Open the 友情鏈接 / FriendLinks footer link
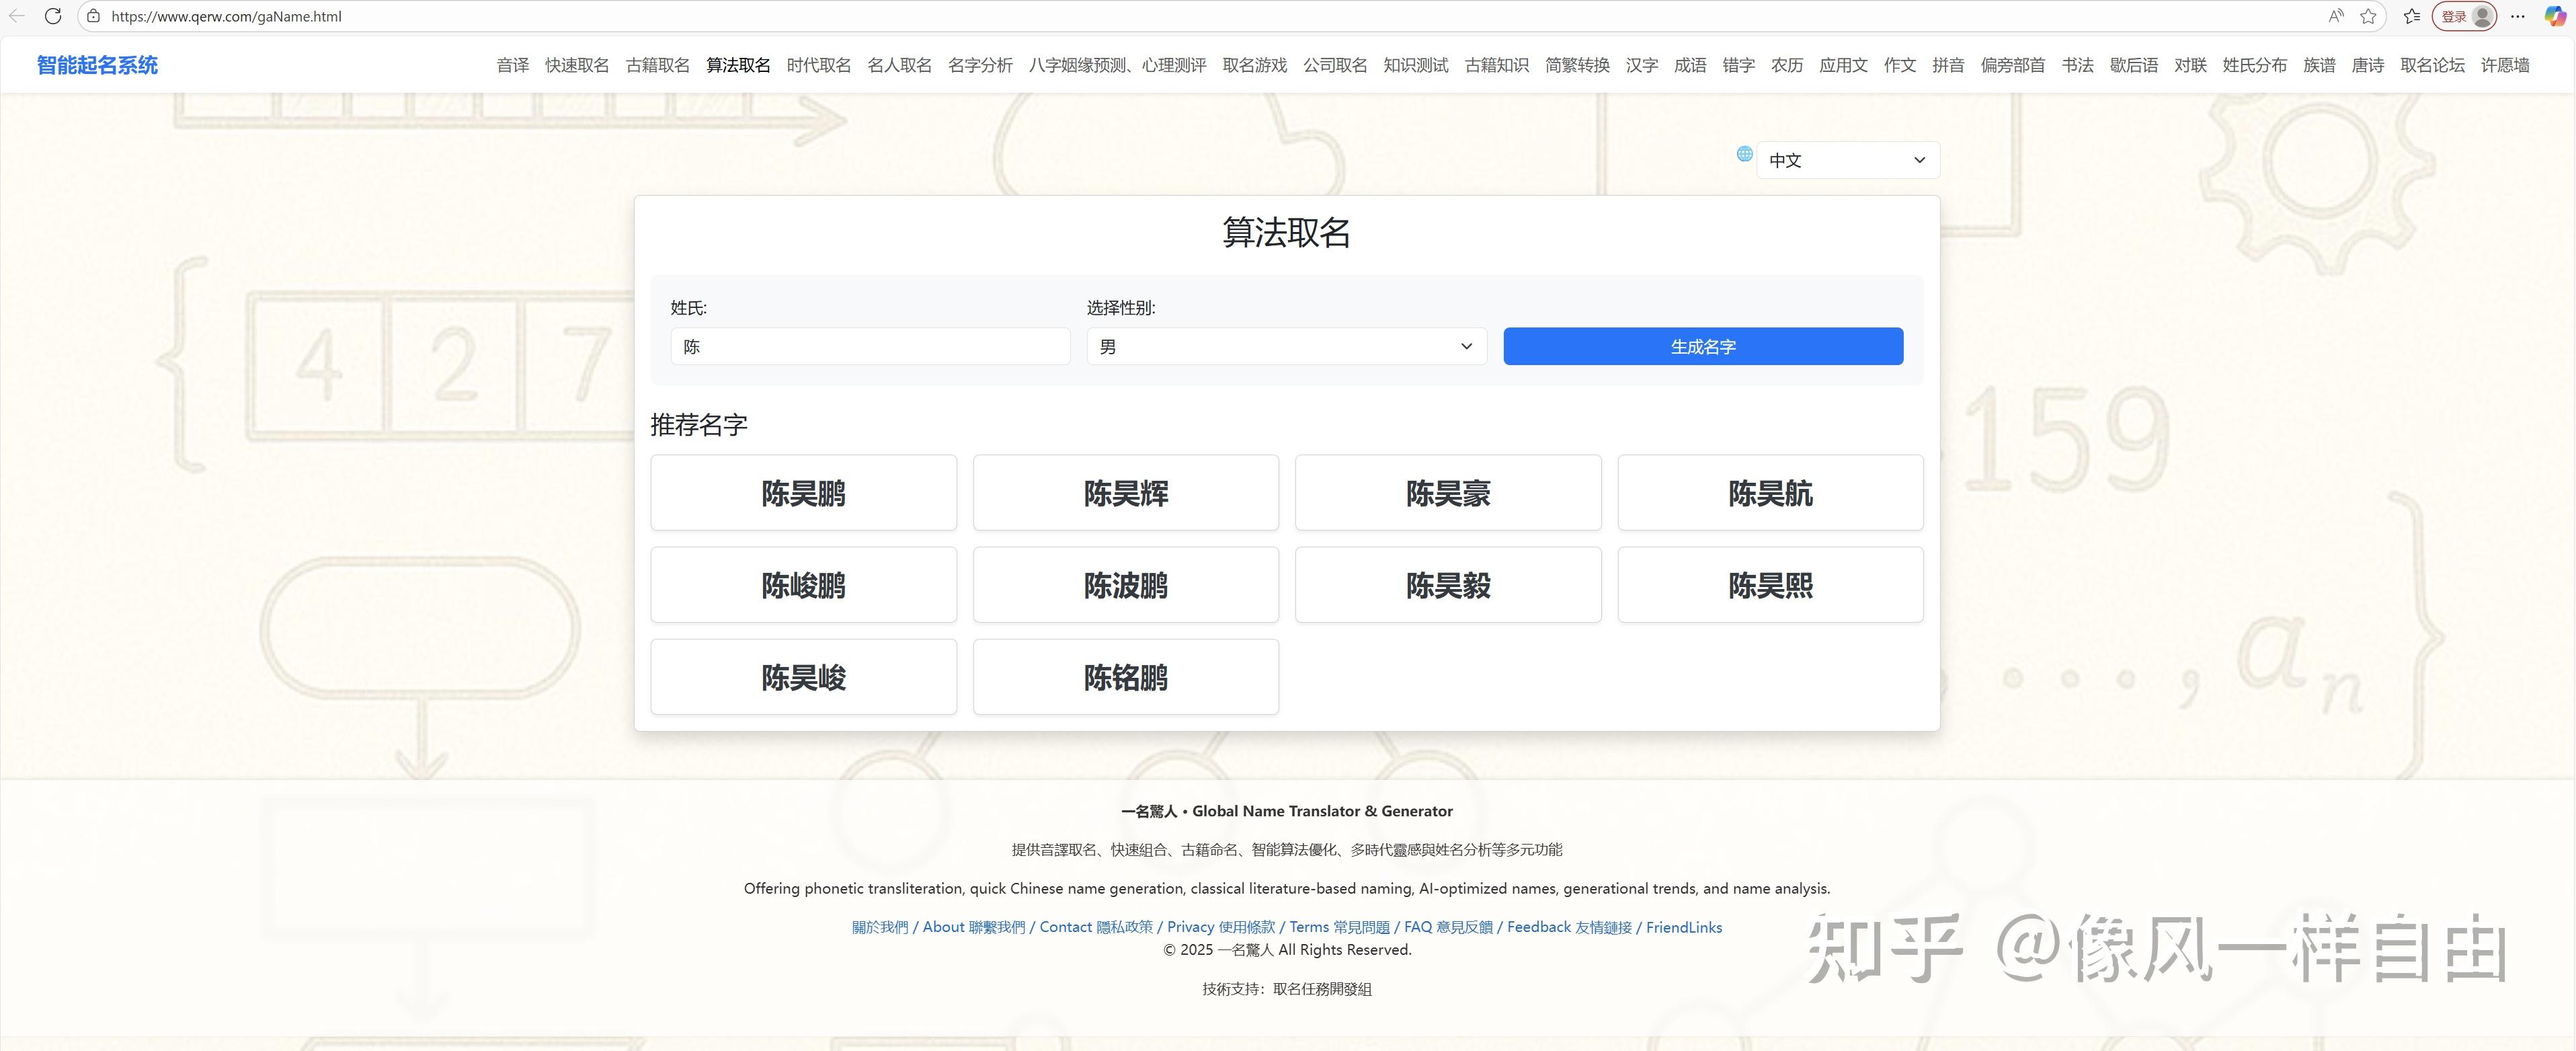The width and height of the screenshot is (2576, 1051). point(1649,927)
